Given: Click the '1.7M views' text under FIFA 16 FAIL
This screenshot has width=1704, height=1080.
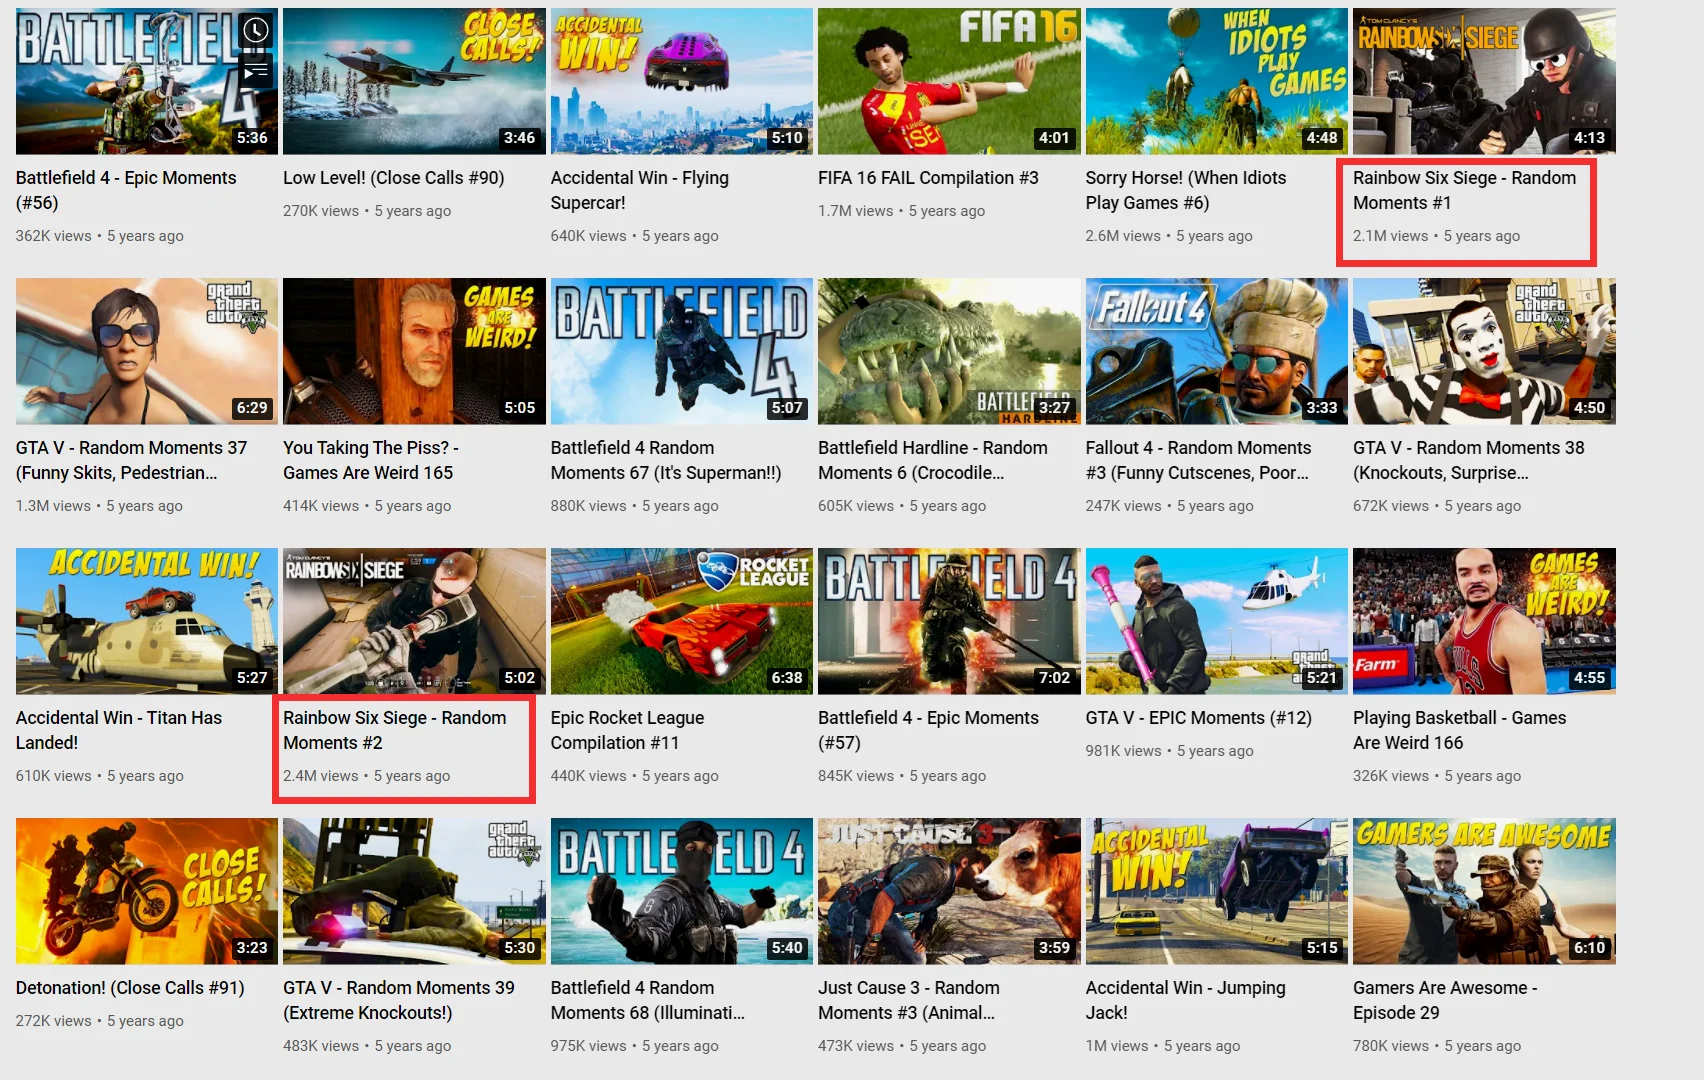Looking at the screenshot, I should (855, 211).
